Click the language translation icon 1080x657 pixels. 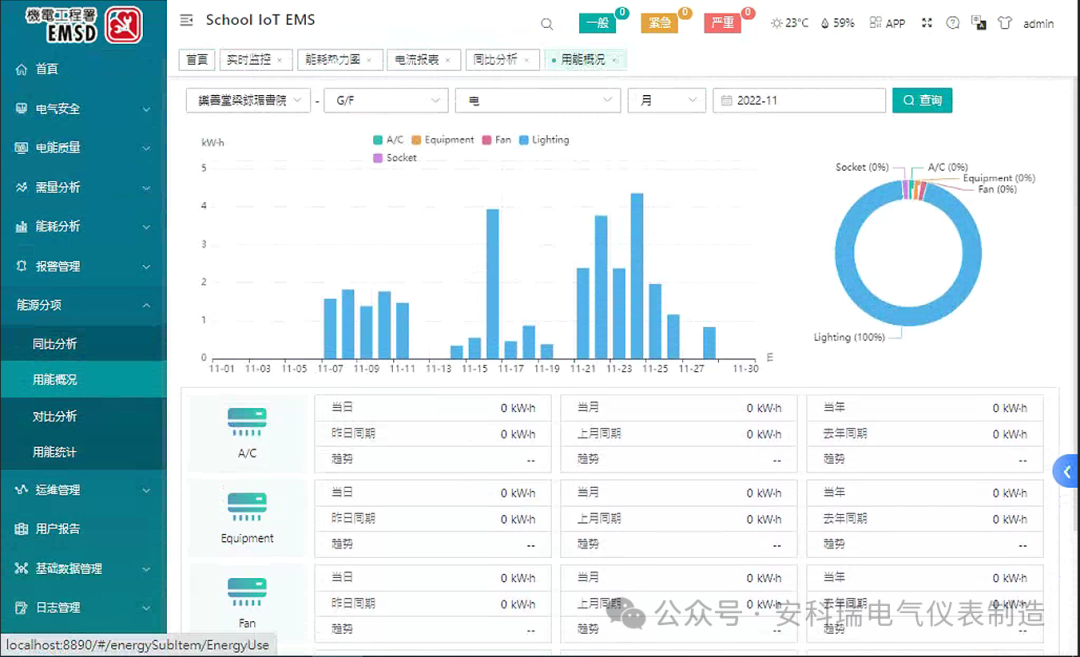(978, 23)
